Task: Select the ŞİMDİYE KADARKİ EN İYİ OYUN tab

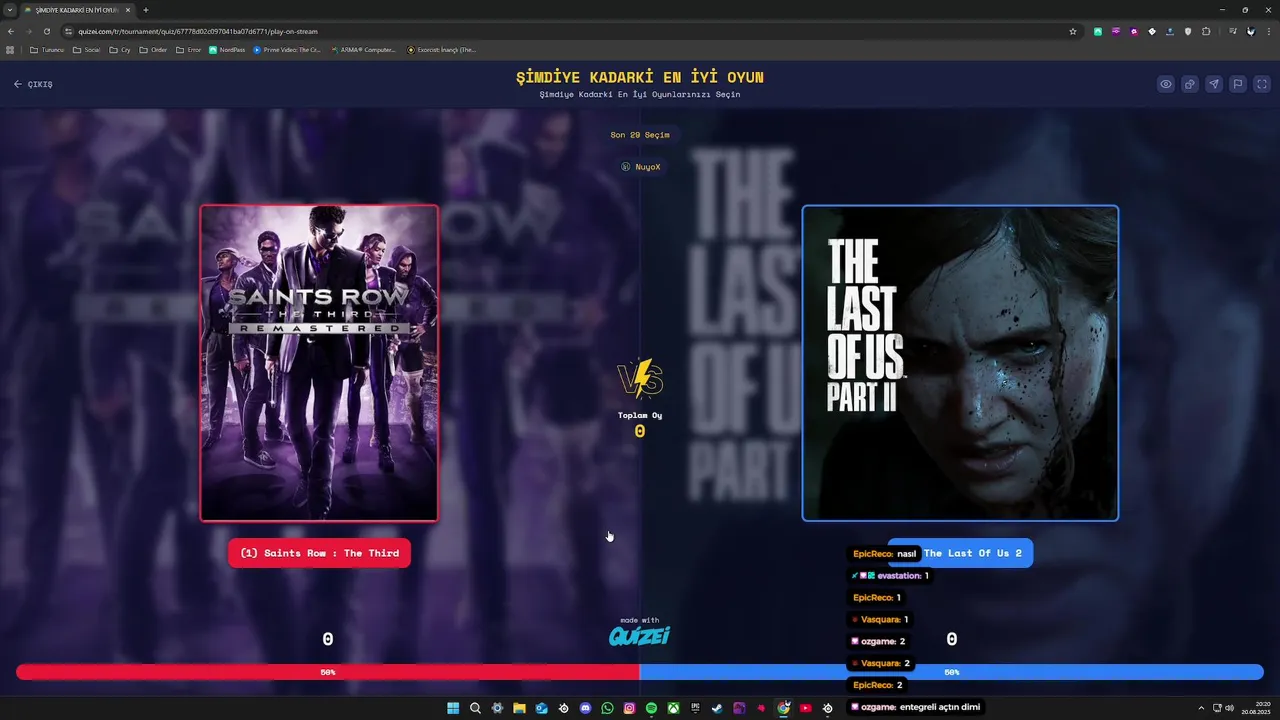Action: click(77, 10)
